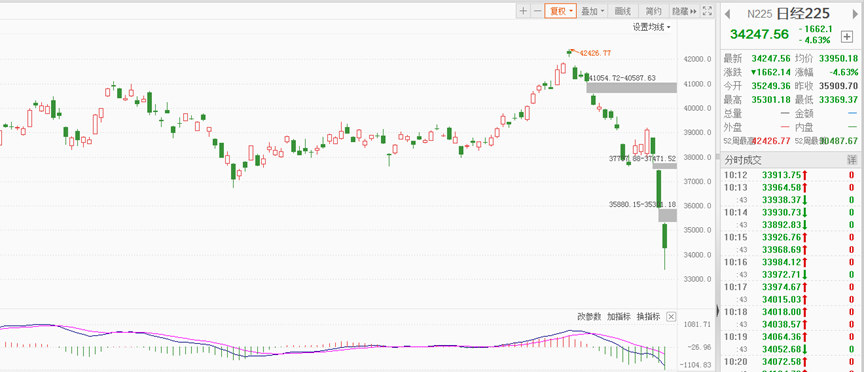Click the 10:12 trade row 33913.75
This screenshot has width=864, height=372.
[790, 175]
